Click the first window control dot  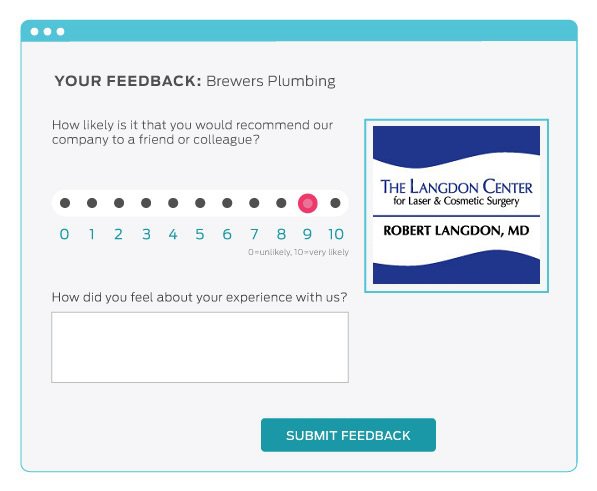pyautogui.click(x=34, y=31)
